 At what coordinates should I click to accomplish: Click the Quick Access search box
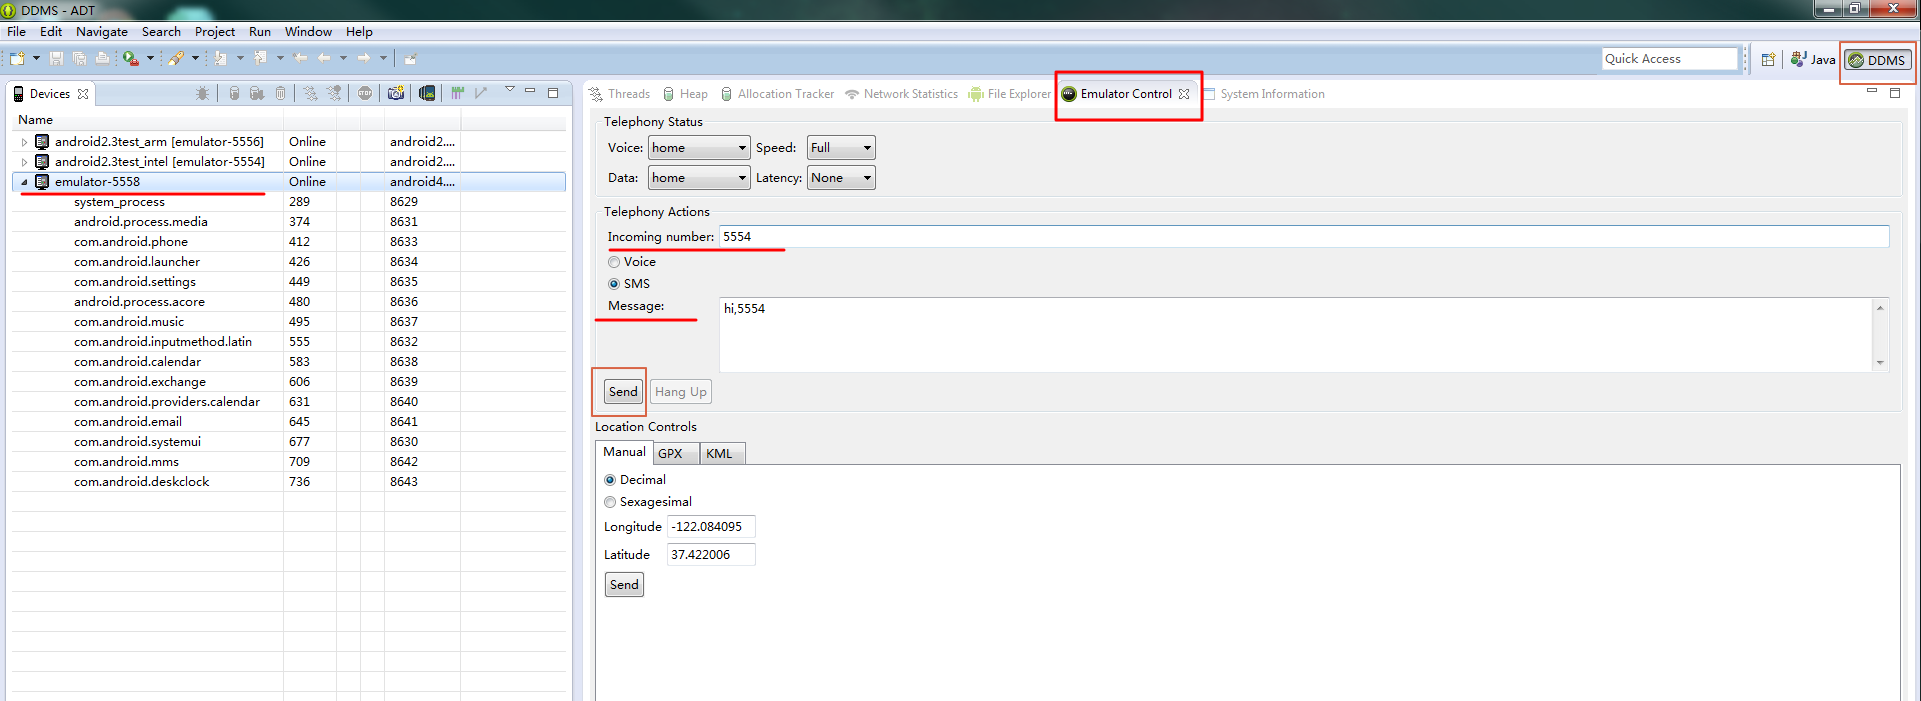click(x=1669, y=59)
